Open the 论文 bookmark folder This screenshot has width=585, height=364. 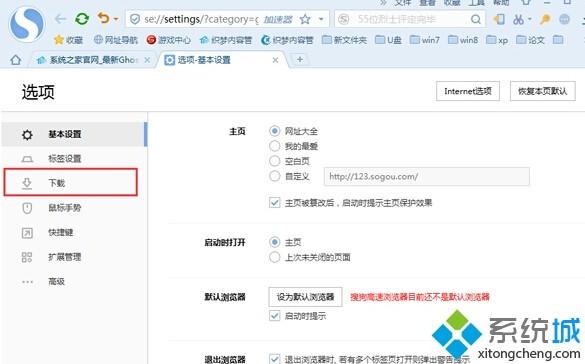tap(530, 40)
